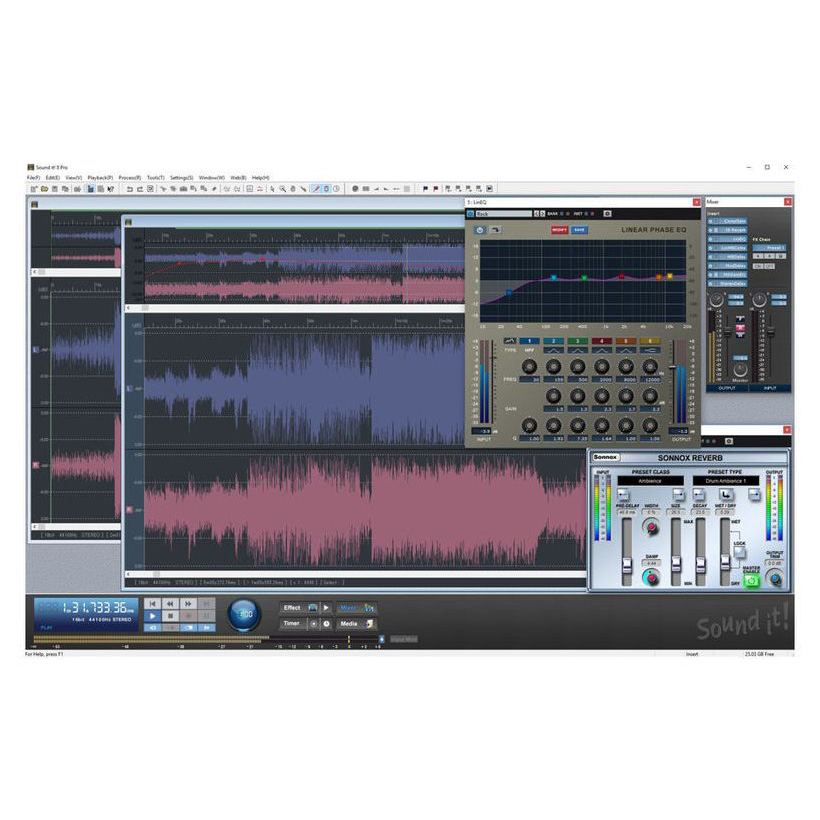This screenshot has width=820, height=820.
Task: Enable EQ band 2 teal button
Action: (x=553, y=341)
